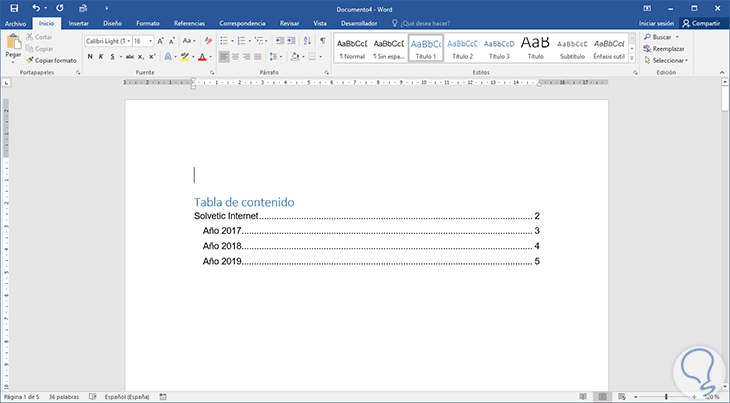Switch to the web layout view icon
The width and height of the screenshot is (730, 403).
622,396
